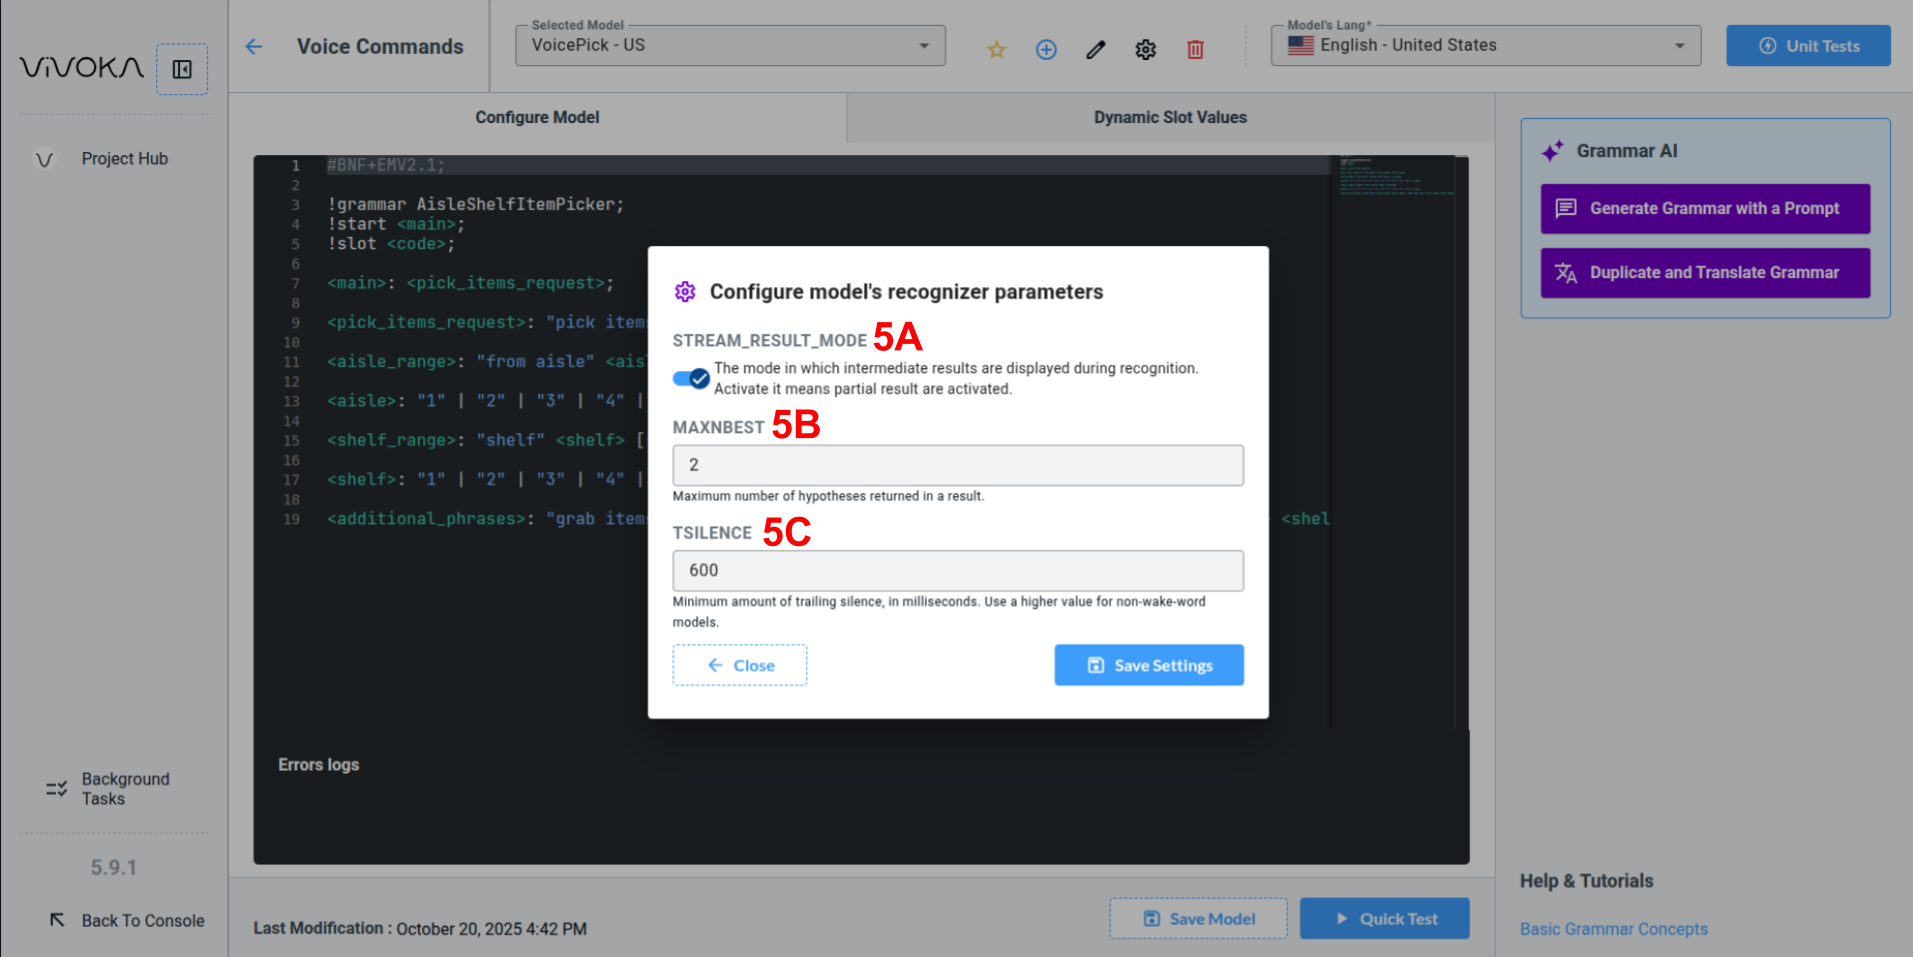Click the star favorite model icon
The image size is (1913, 957).
click(996, 49)
